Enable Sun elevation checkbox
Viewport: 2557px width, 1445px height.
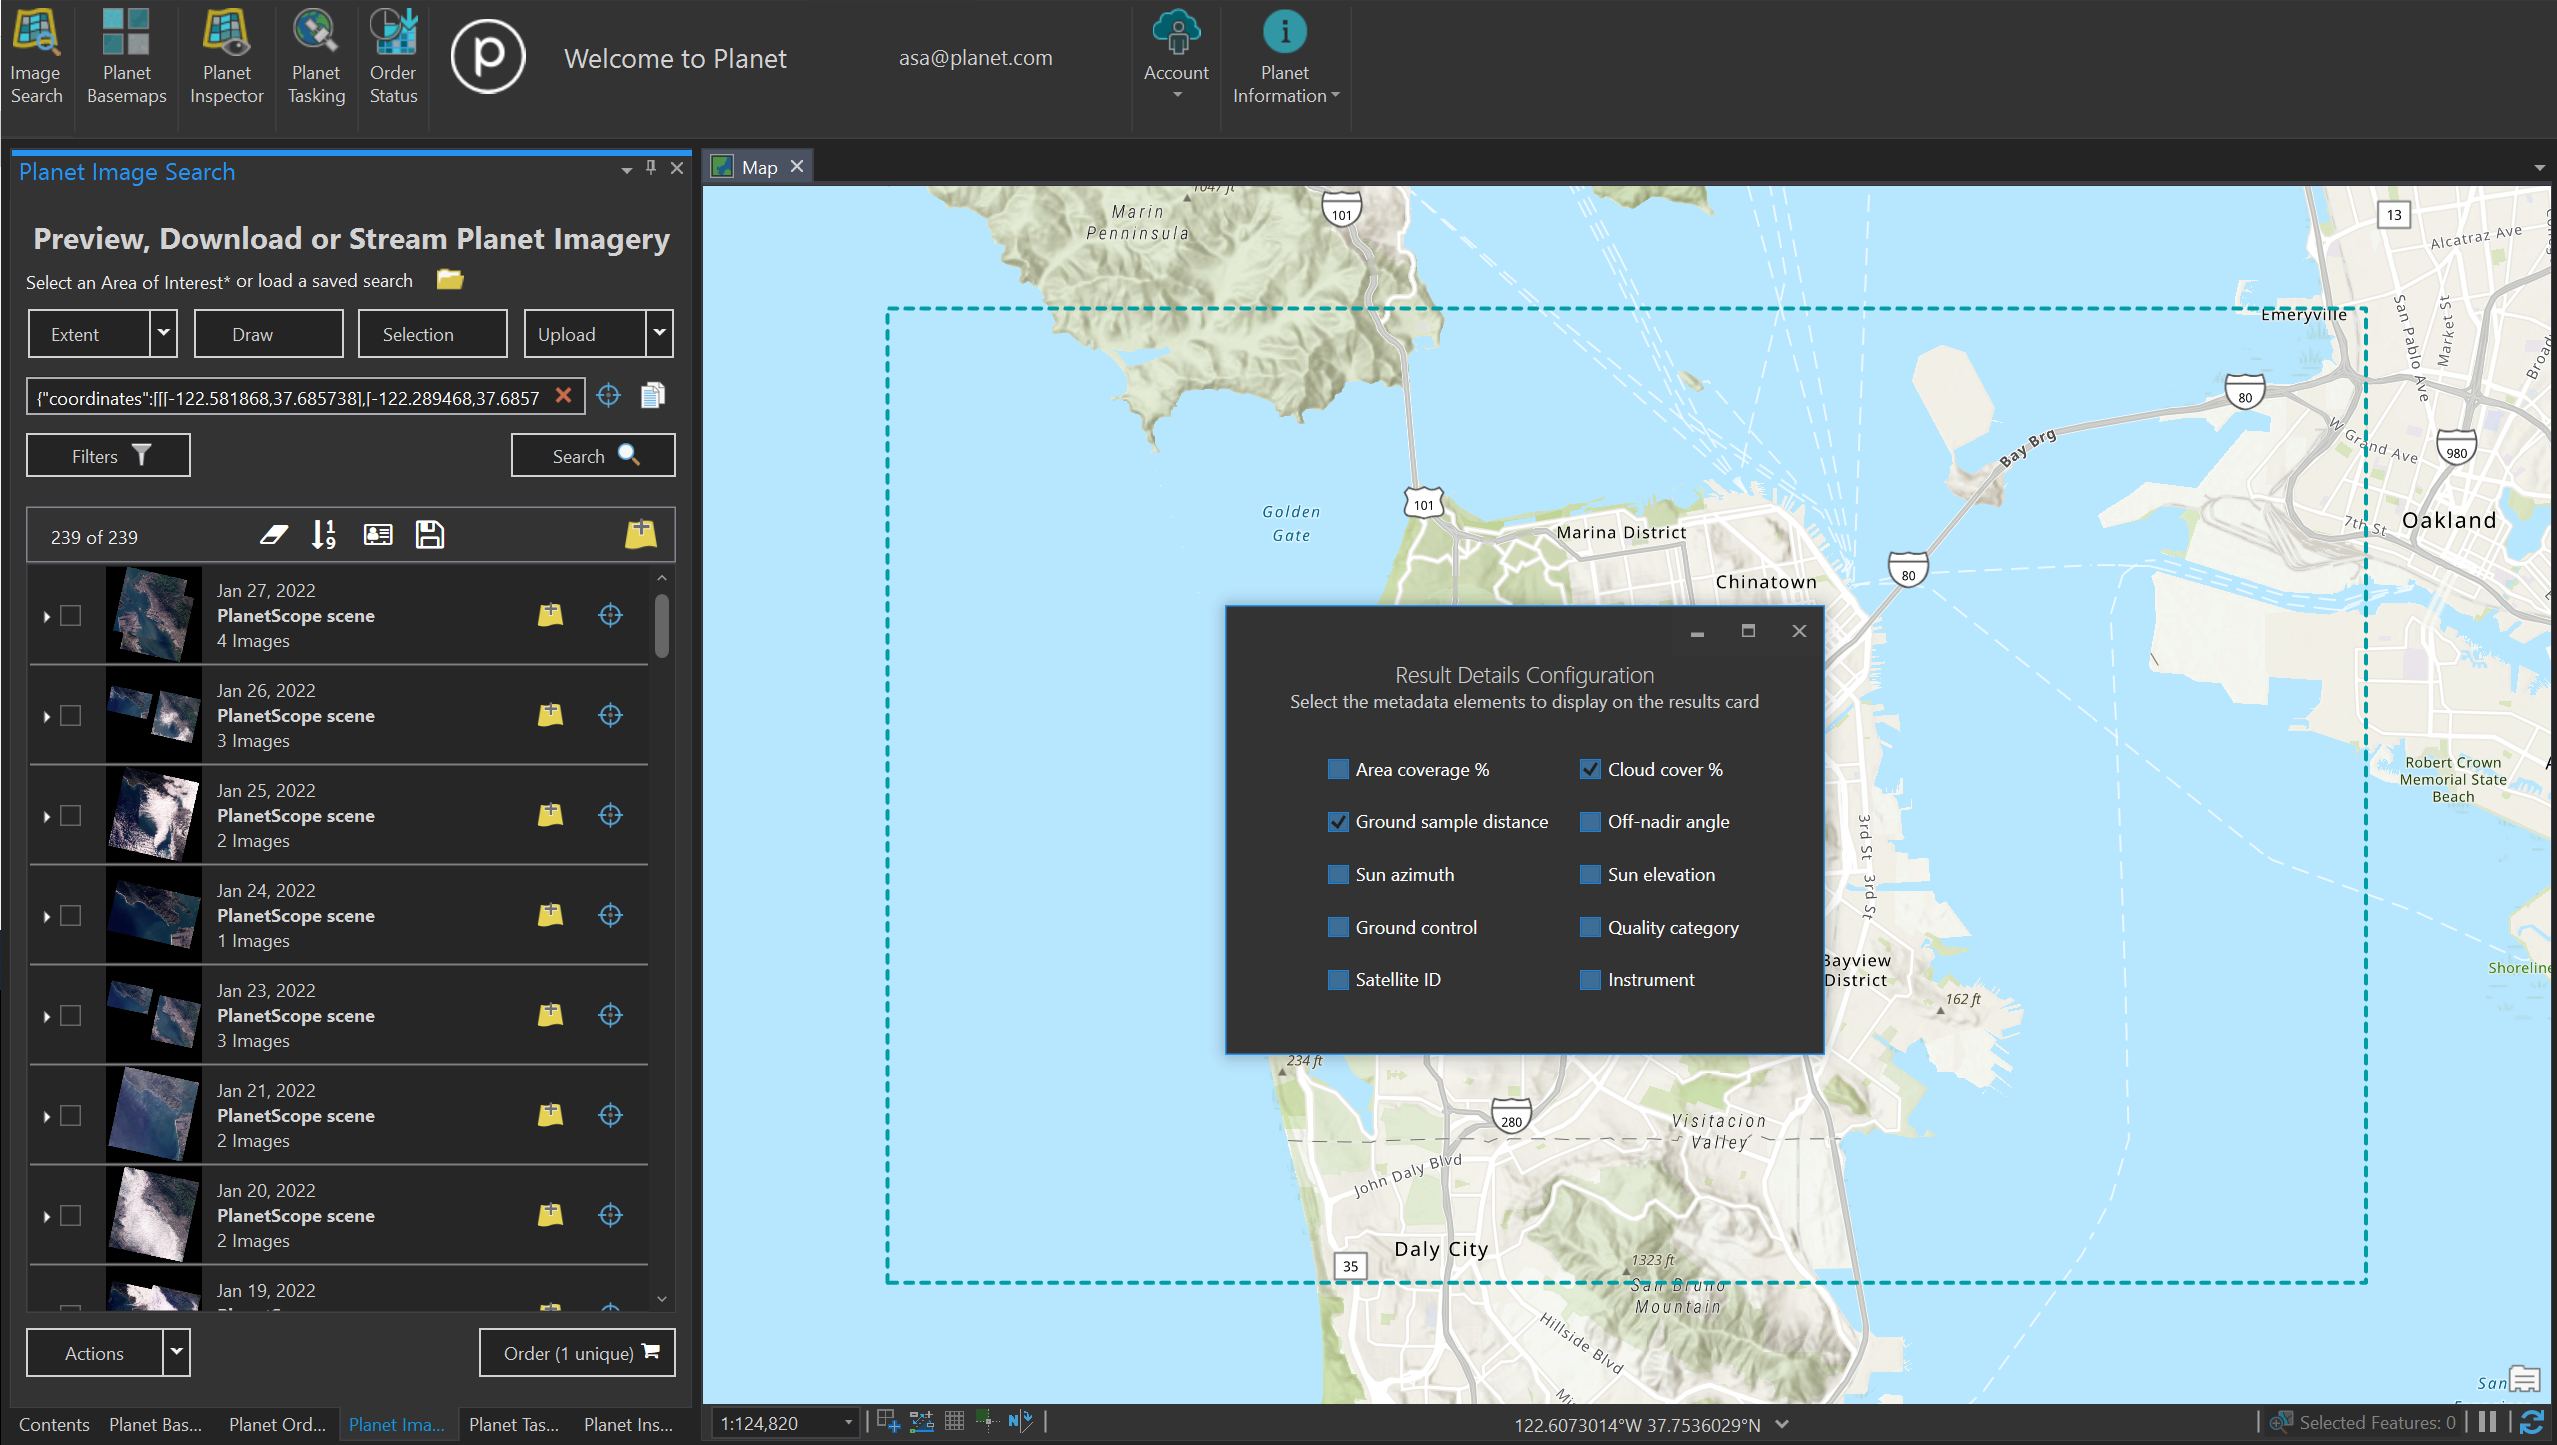pos(1590,874)
